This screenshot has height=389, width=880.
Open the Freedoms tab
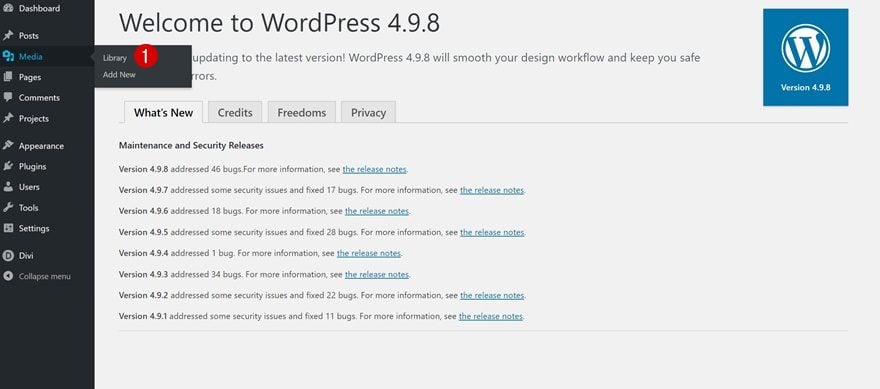click(x=301, y=112)
